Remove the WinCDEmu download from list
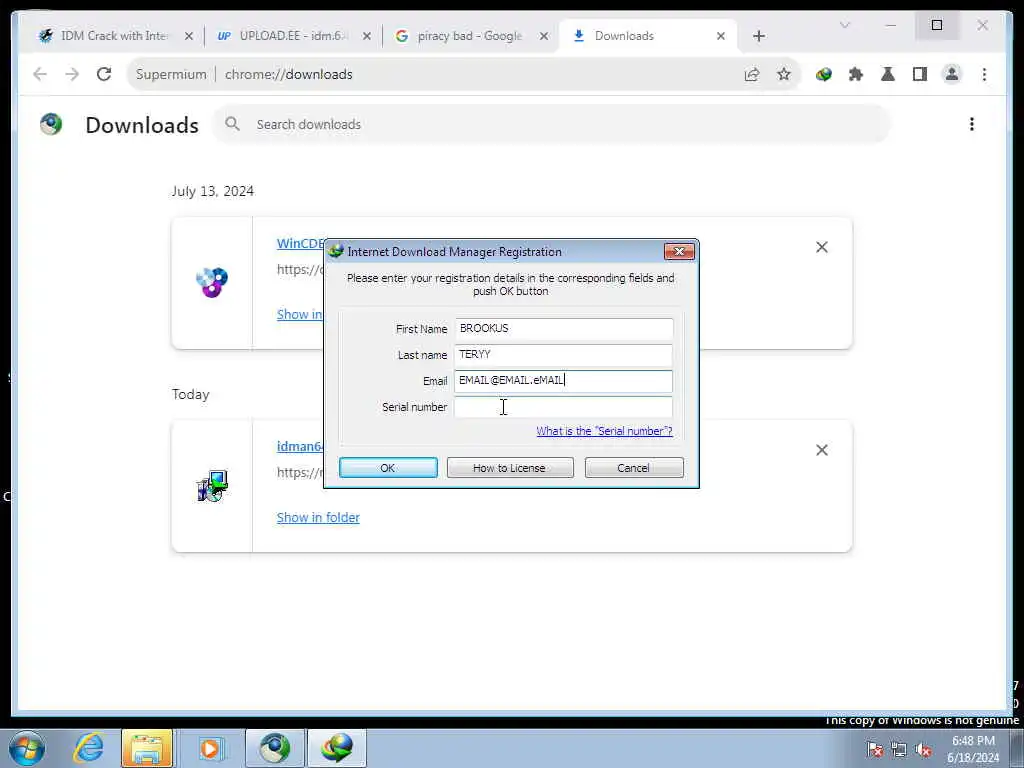 (x=822, y=247)
